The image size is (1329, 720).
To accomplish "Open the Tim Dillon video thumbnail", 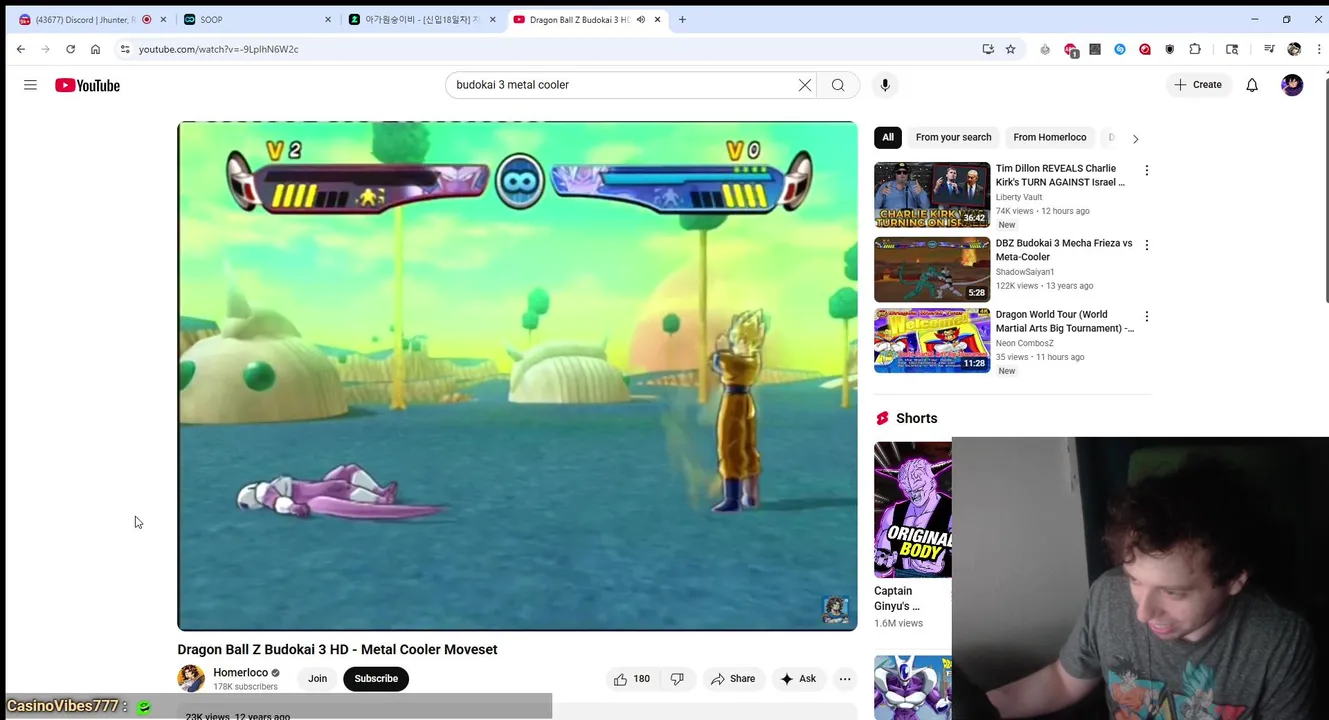I will [932, 195].
